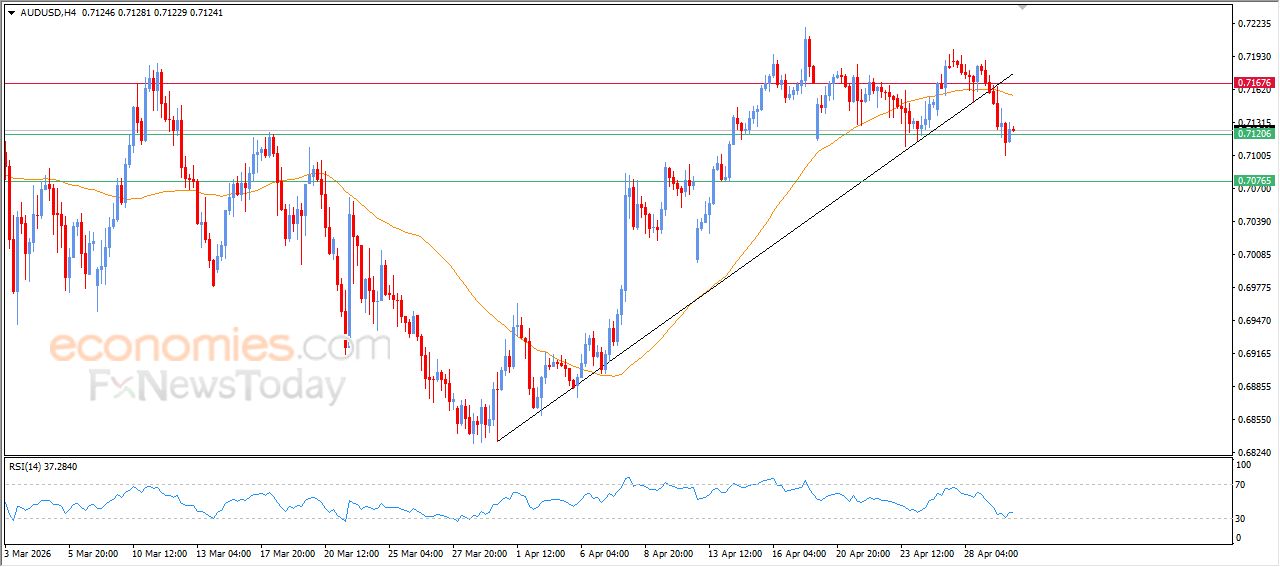This screenshot has width=1280, height=567.
Task: Click the RSI 30 level label
Action: (x=1243, y=517)
